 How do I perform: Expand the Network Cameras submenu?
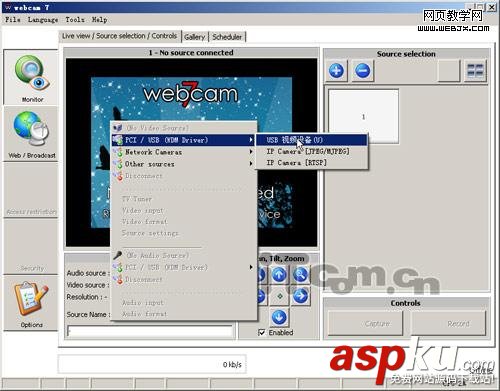pyautogui.click(x=184, y=152)
